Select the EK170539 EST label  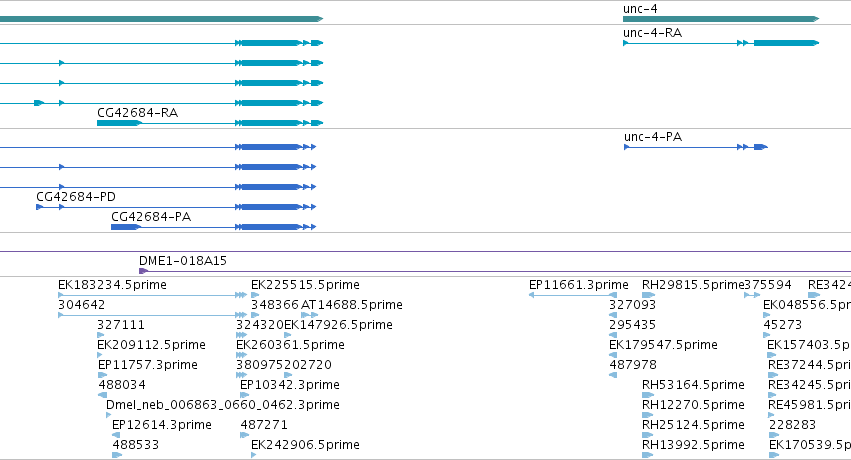pyautogui.click(x=810, y=445)
